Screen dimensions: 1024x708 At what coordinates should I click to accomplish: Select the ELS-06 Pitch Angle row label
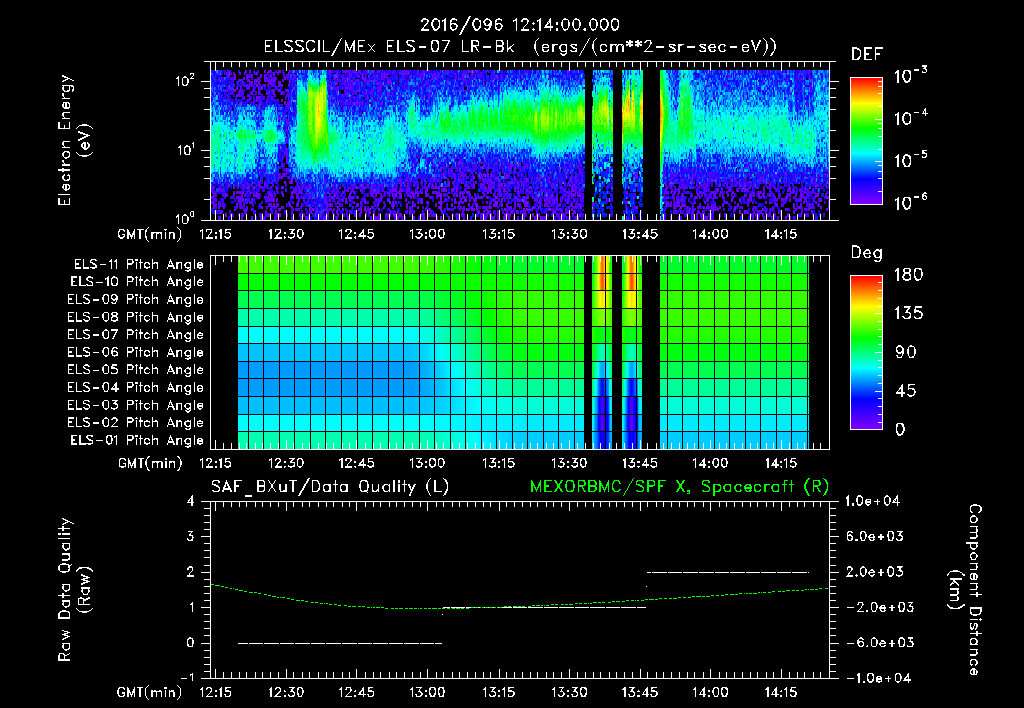tap(136, 352)
